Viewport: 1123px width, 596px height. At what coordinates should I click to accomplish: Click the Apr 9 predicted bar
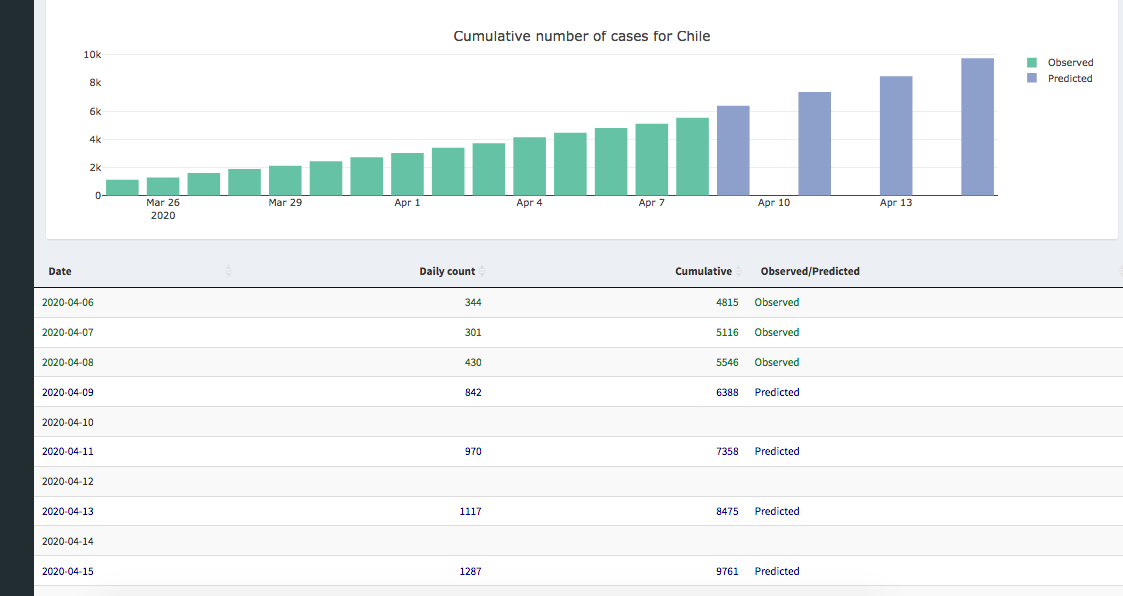733,151
